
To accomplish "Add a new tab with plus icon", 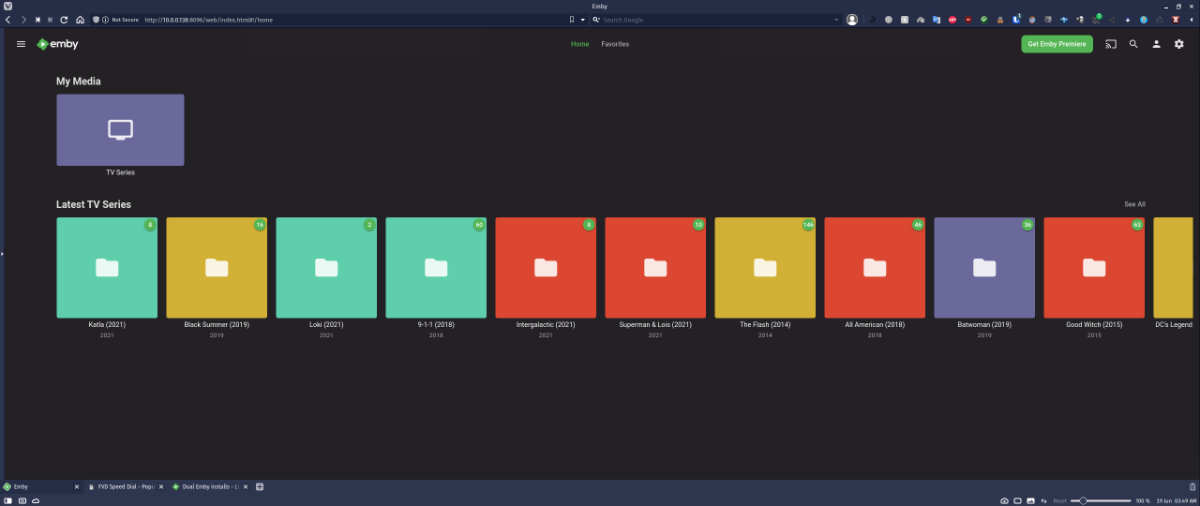I will click(260, 486).
